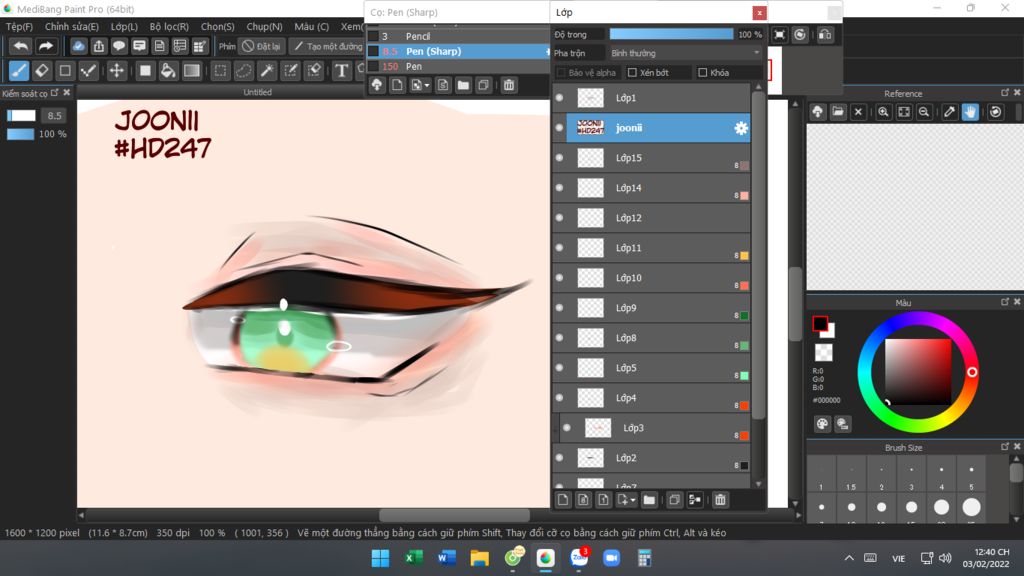
Task: Hide the Lớp9 layer
Action: pos(560,308)
